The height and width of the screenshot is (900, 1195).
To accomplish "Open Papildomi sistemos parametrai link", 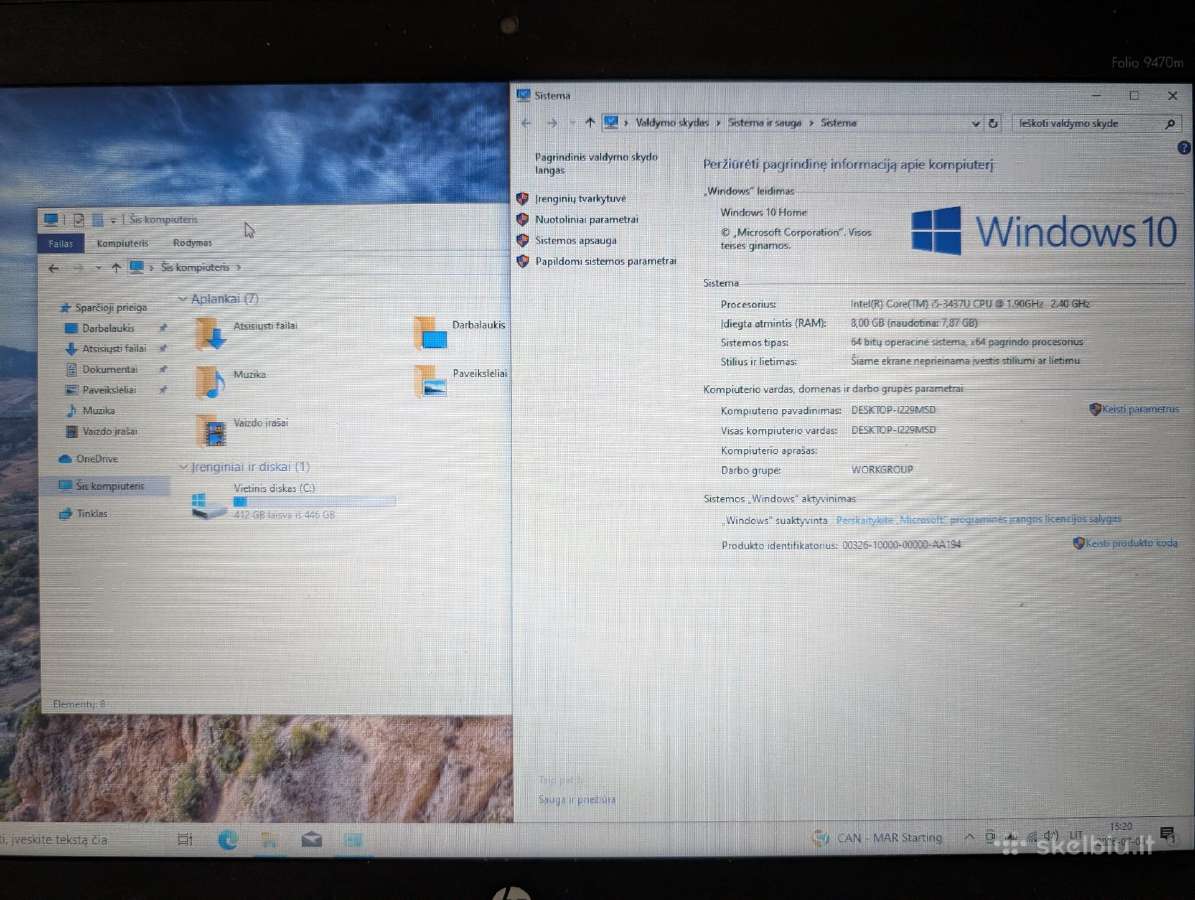I will [605, 261].
